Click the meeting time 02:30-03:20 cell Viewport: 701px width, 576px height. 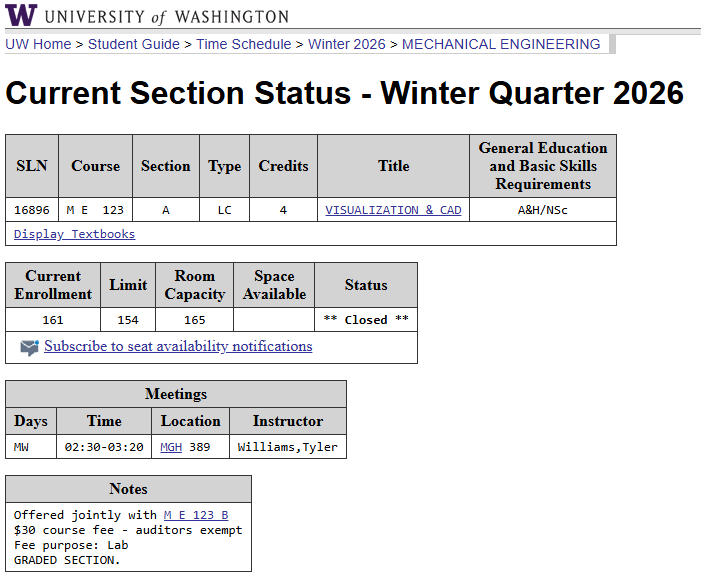104,447
